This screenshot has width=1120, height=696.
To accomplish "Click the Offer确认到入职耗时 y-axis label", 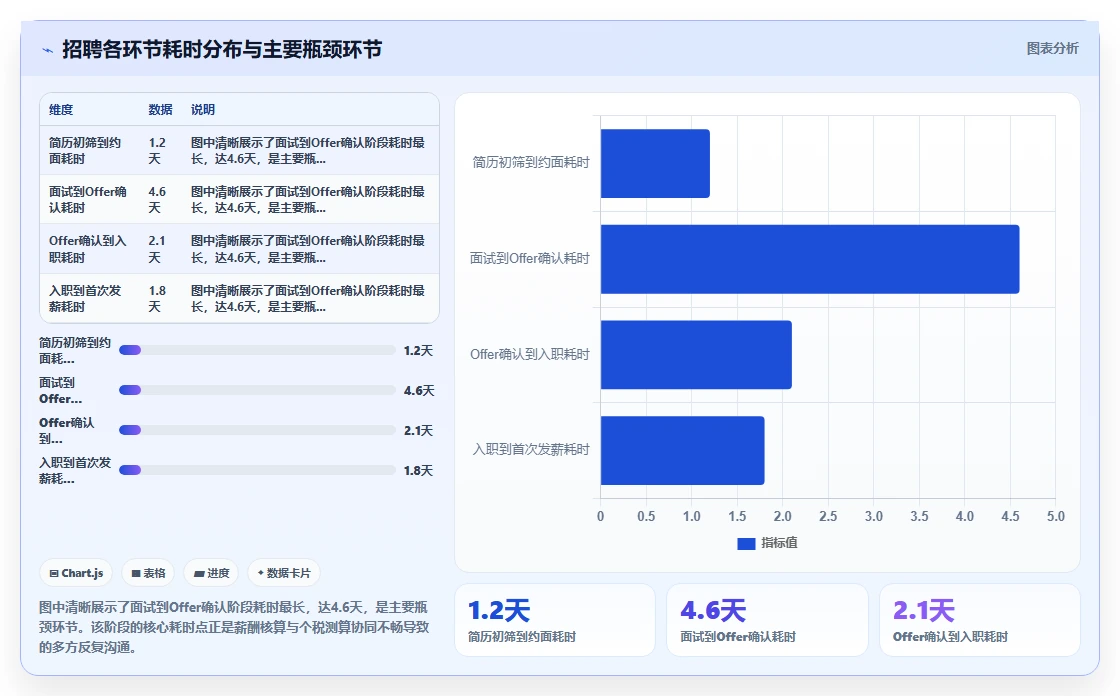I will point(529,354).
